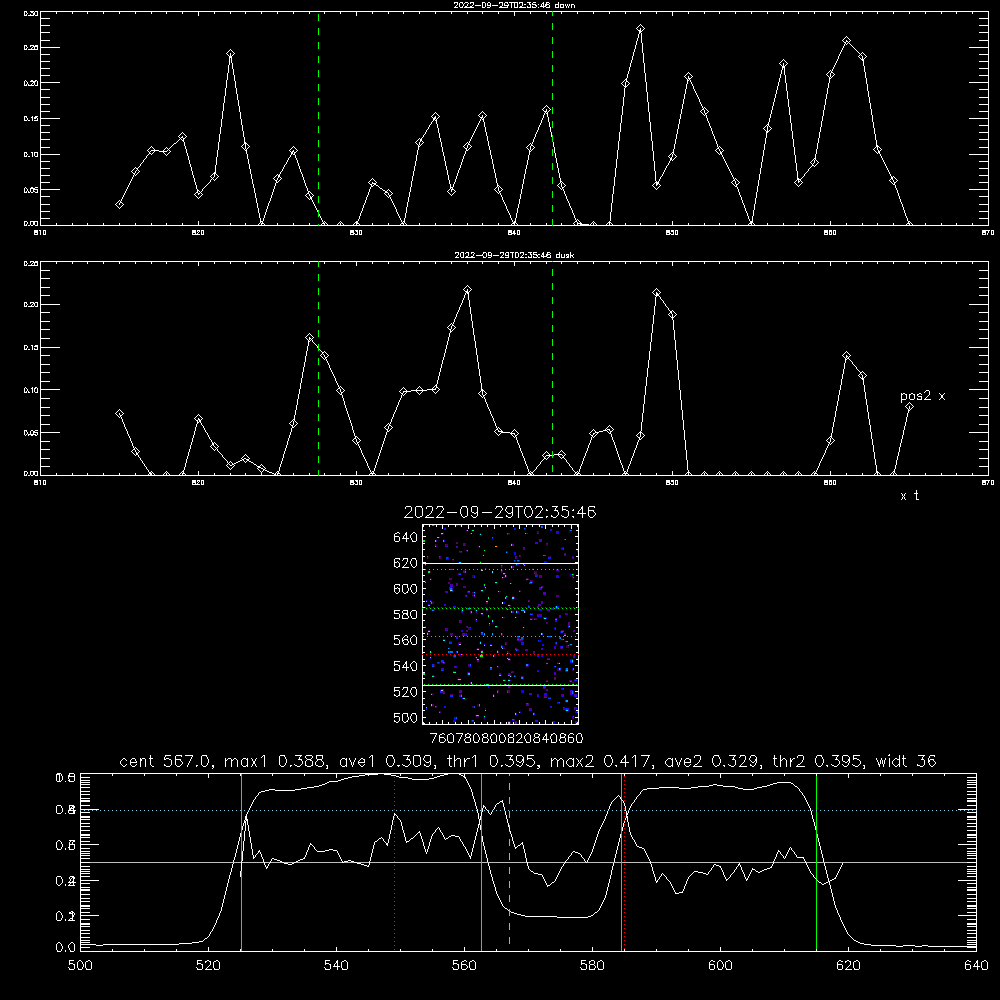Click the dusk peak diamond at 861
The height and width of the screenshot is (1000, 1000).
click(x=846, y=355)
